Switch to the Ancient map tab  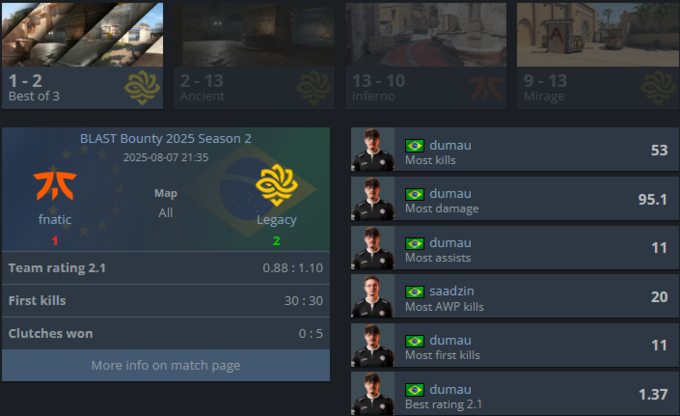pyautogui.click(x=254, y=56)
